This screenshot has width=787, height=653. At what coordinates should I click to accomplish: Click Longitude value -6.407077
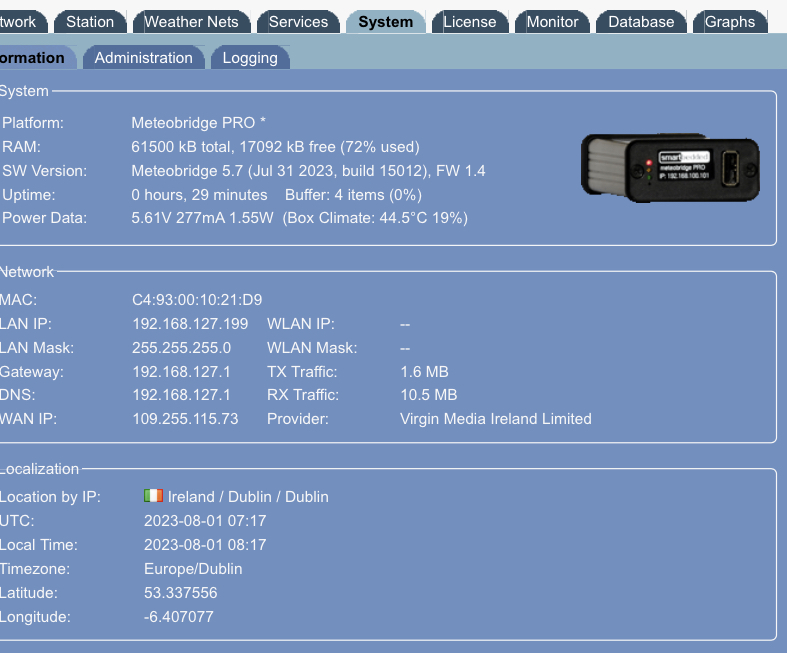tap(179, 617)
